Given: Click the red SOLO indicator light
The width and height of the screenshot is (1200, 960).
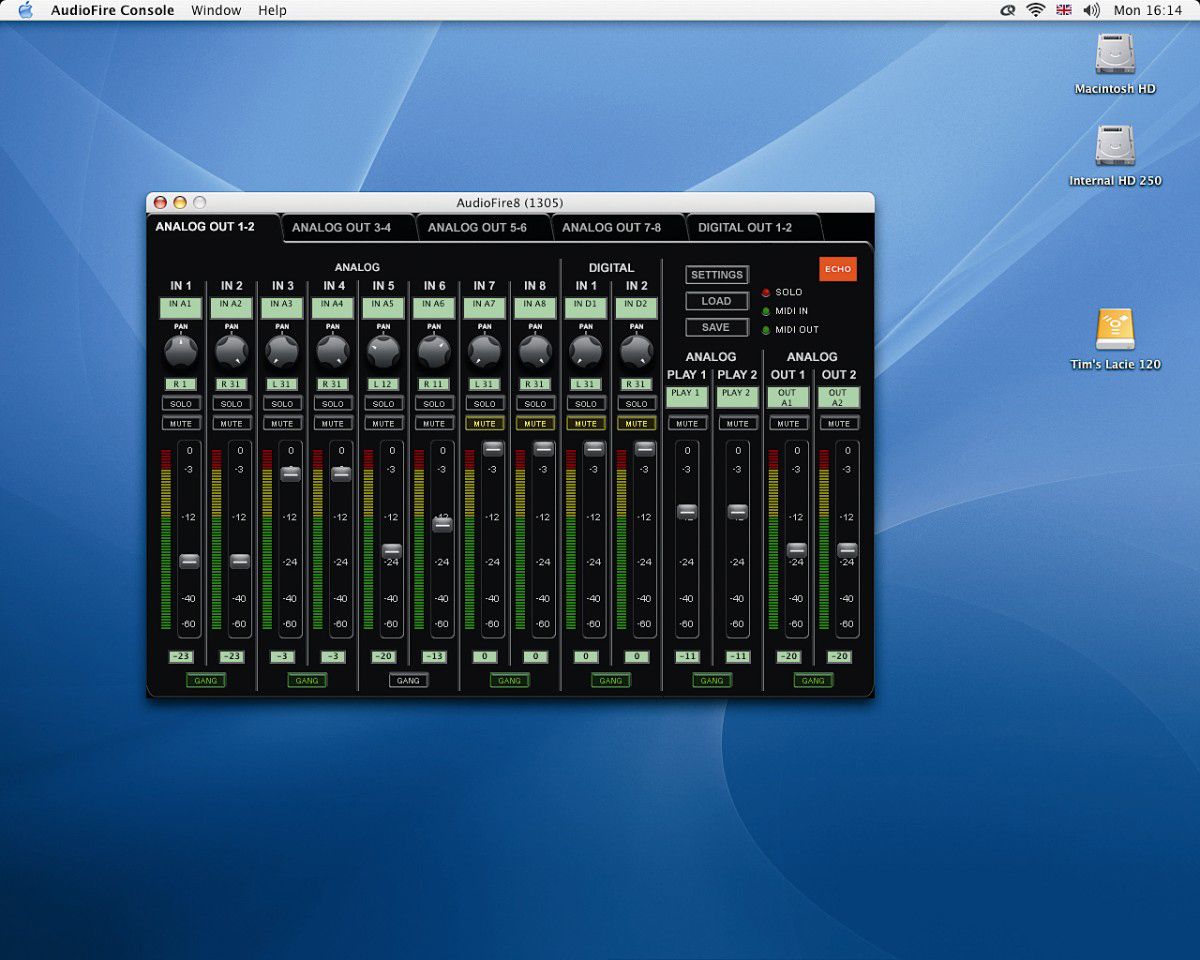Looking at the screenshot, I should (x=766, y=293).
